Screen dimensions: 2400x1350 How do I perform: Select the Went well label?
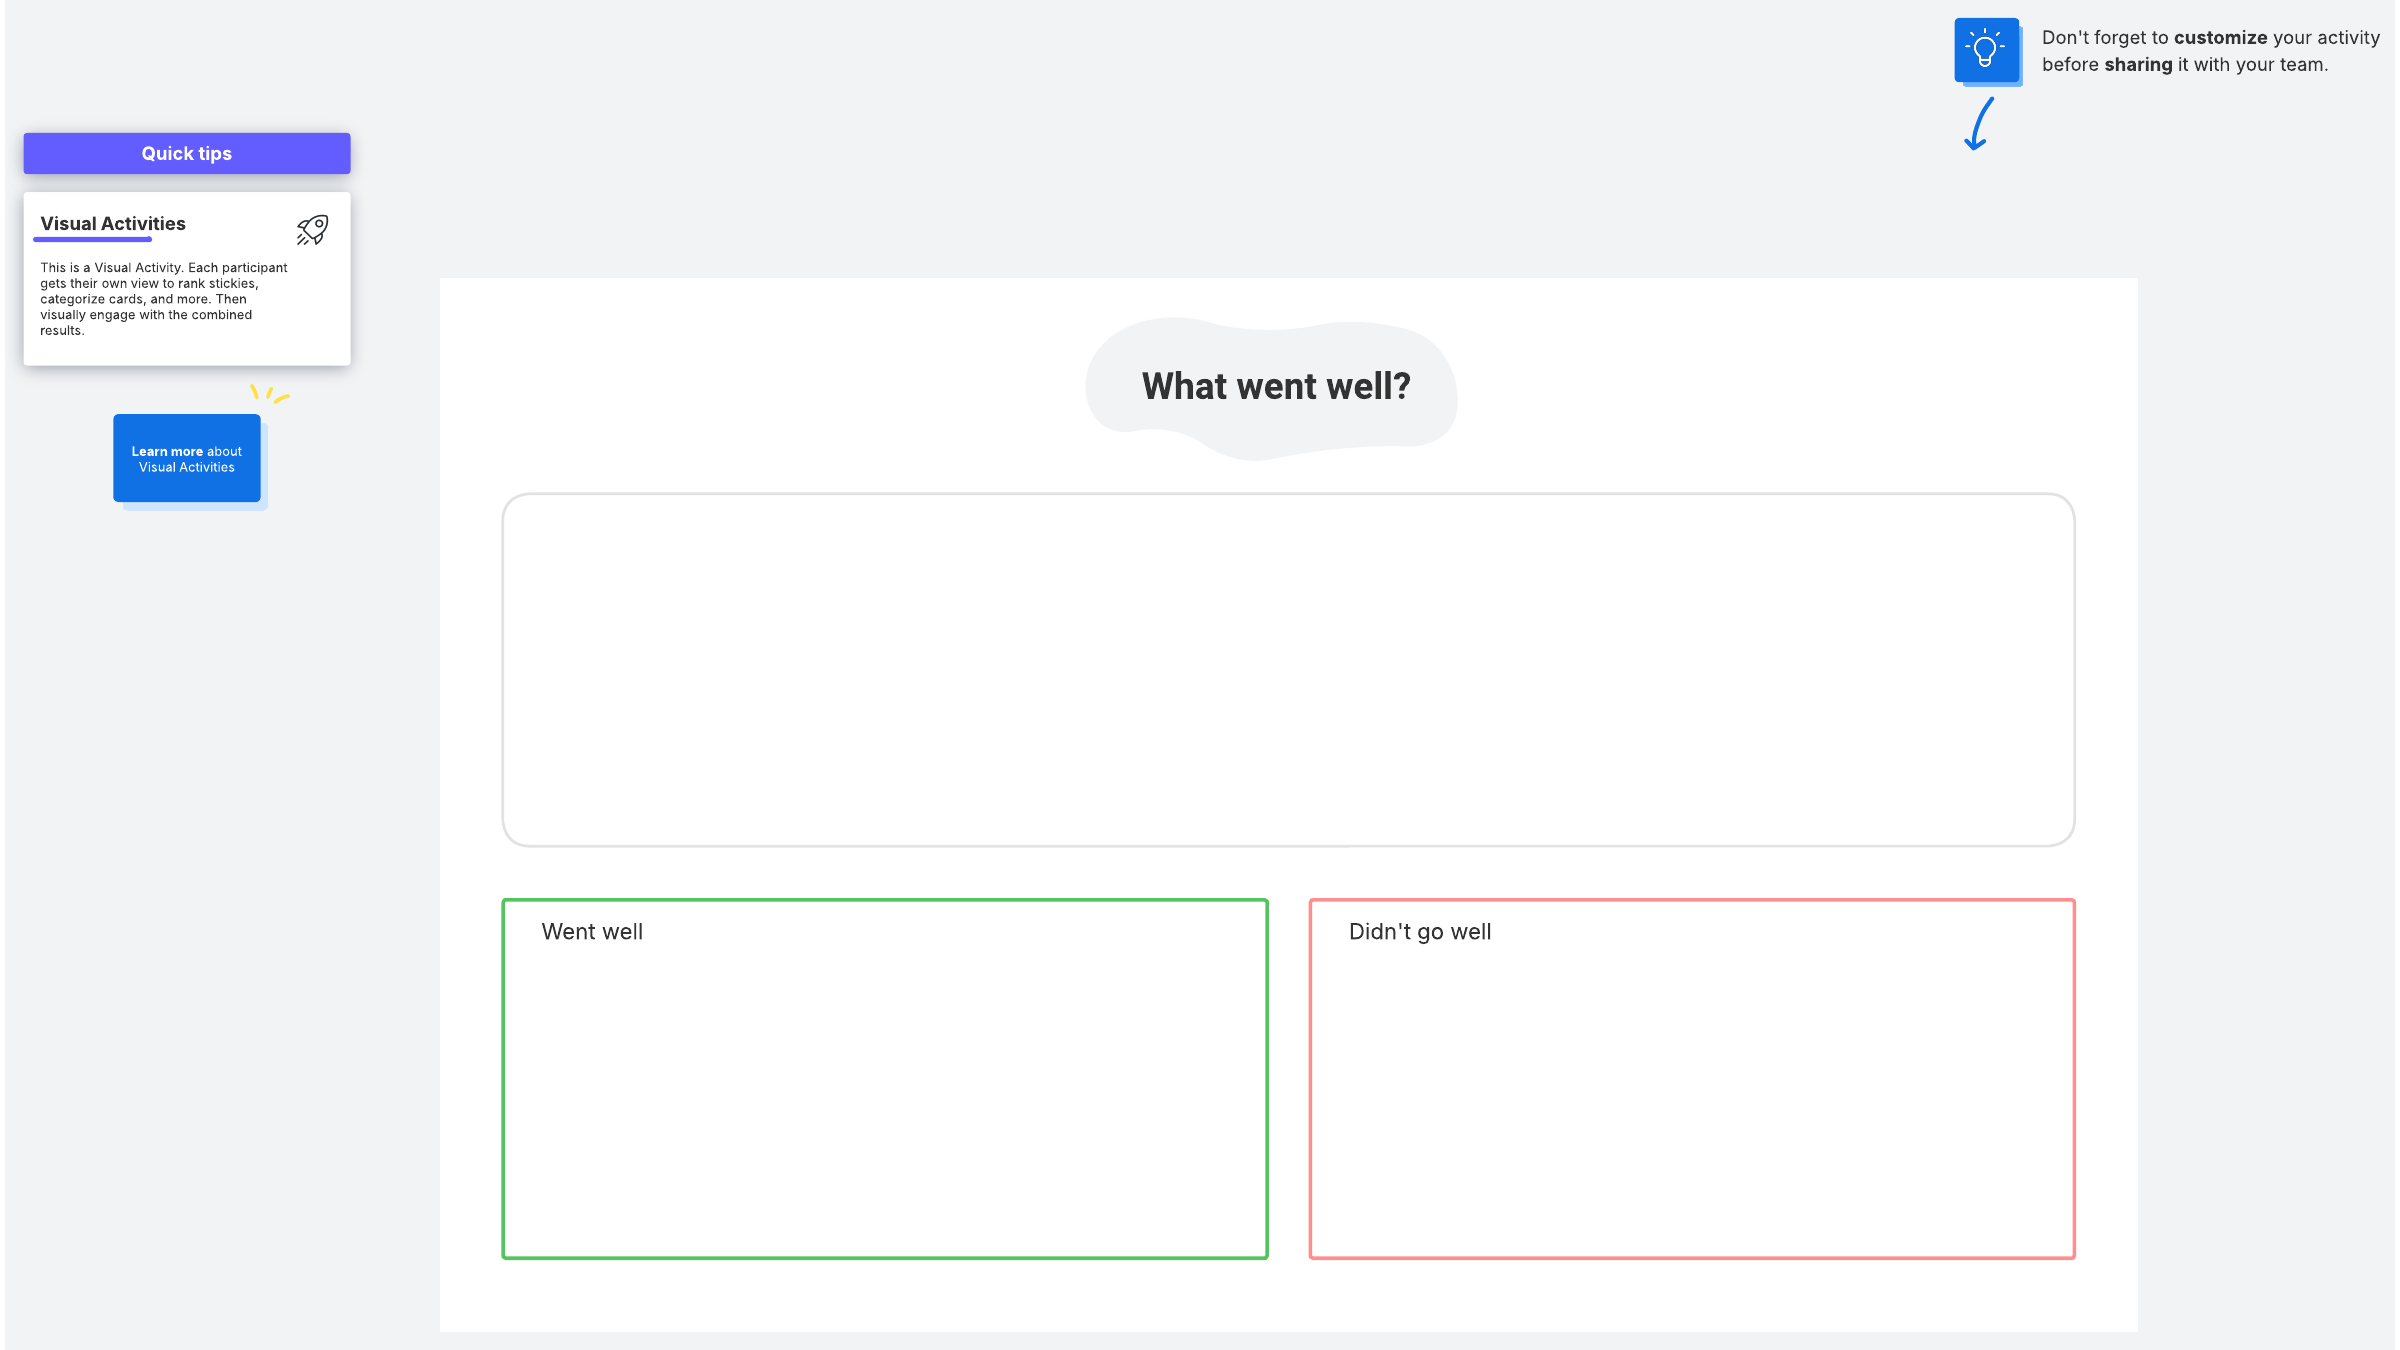click(592, 932)
